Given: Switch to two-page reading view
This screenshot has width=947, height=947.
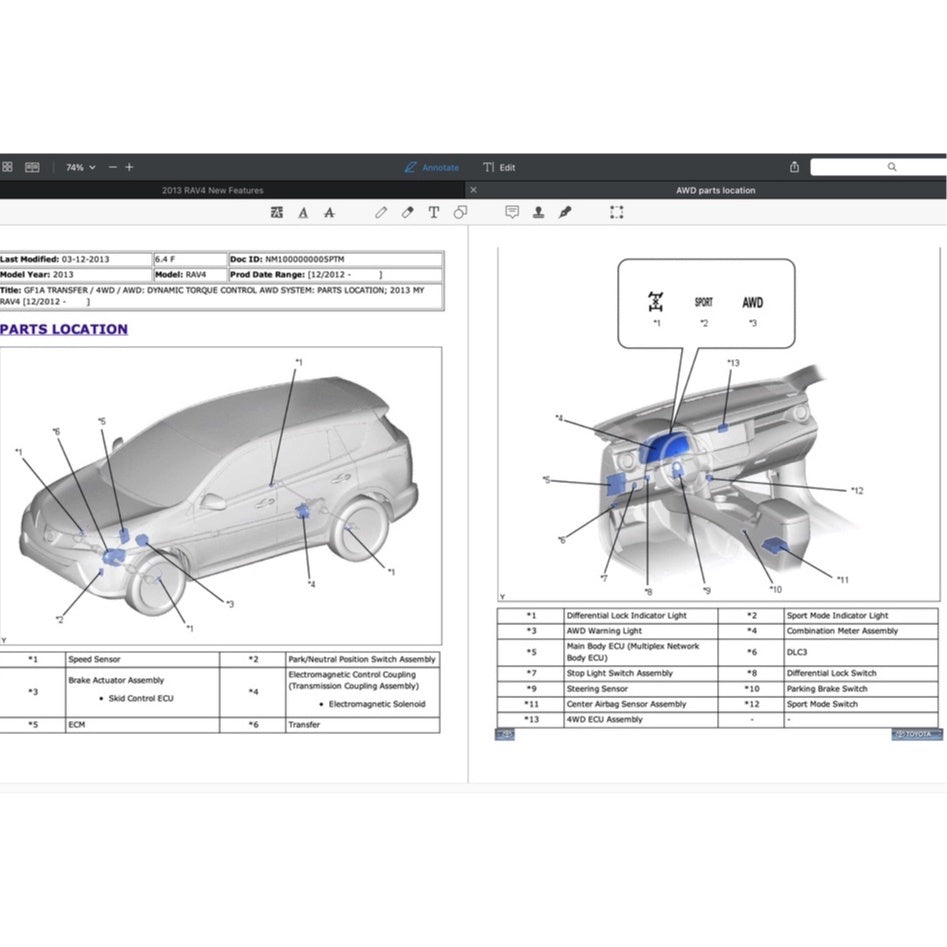Looking at the screenshot, I should click(32, 167).
